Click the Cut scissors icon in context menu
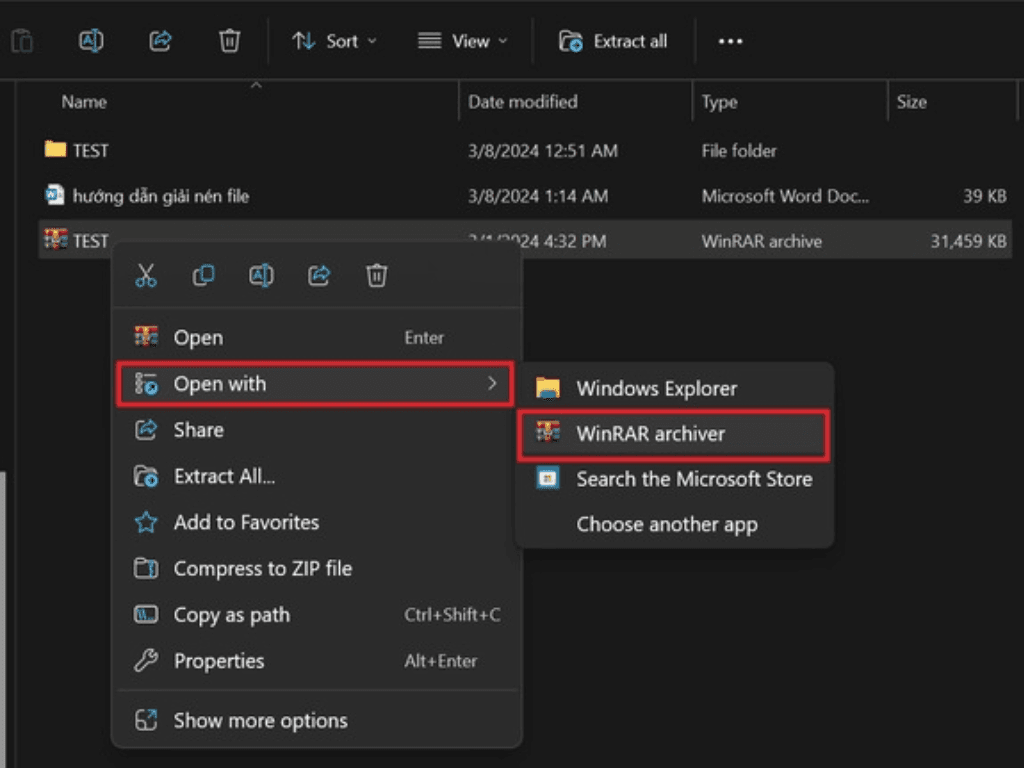Image resolution: width=1024 pixels, height=768 pixels. [146, 276]
